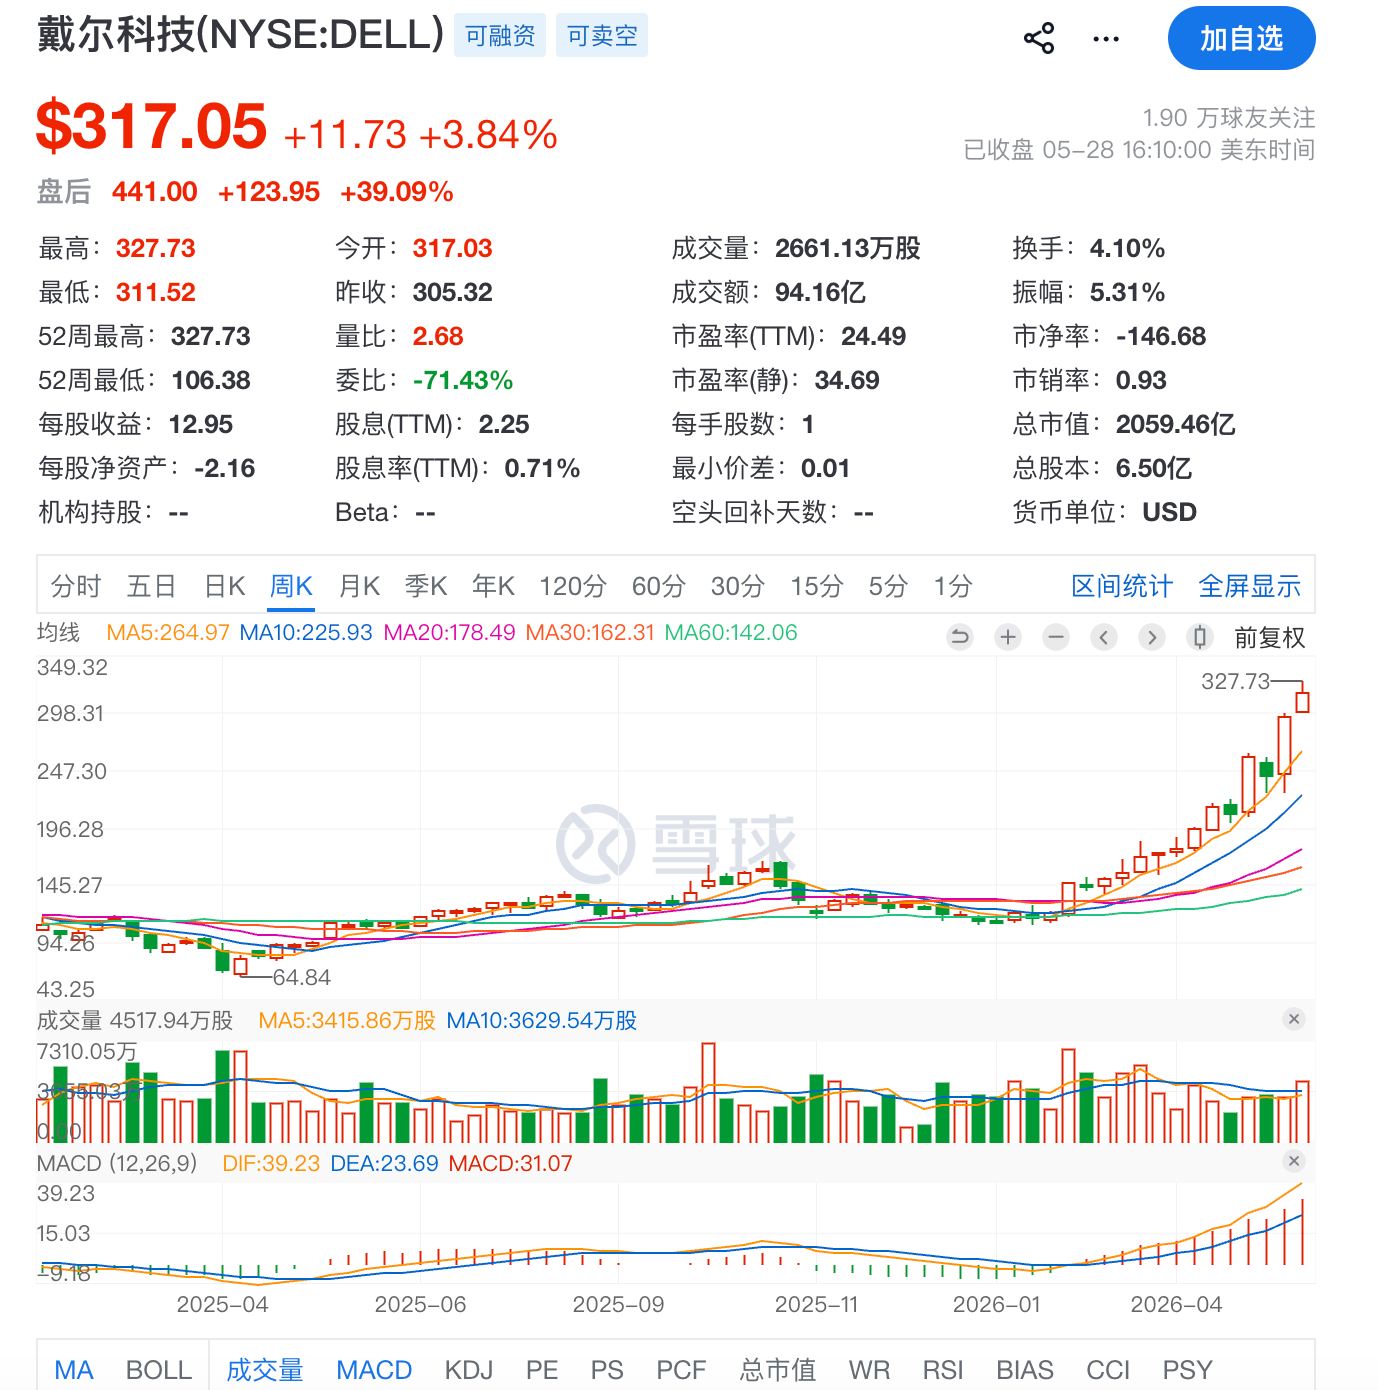Toggle the PE indicator
The image size is (1378, 1390).
542,1370
